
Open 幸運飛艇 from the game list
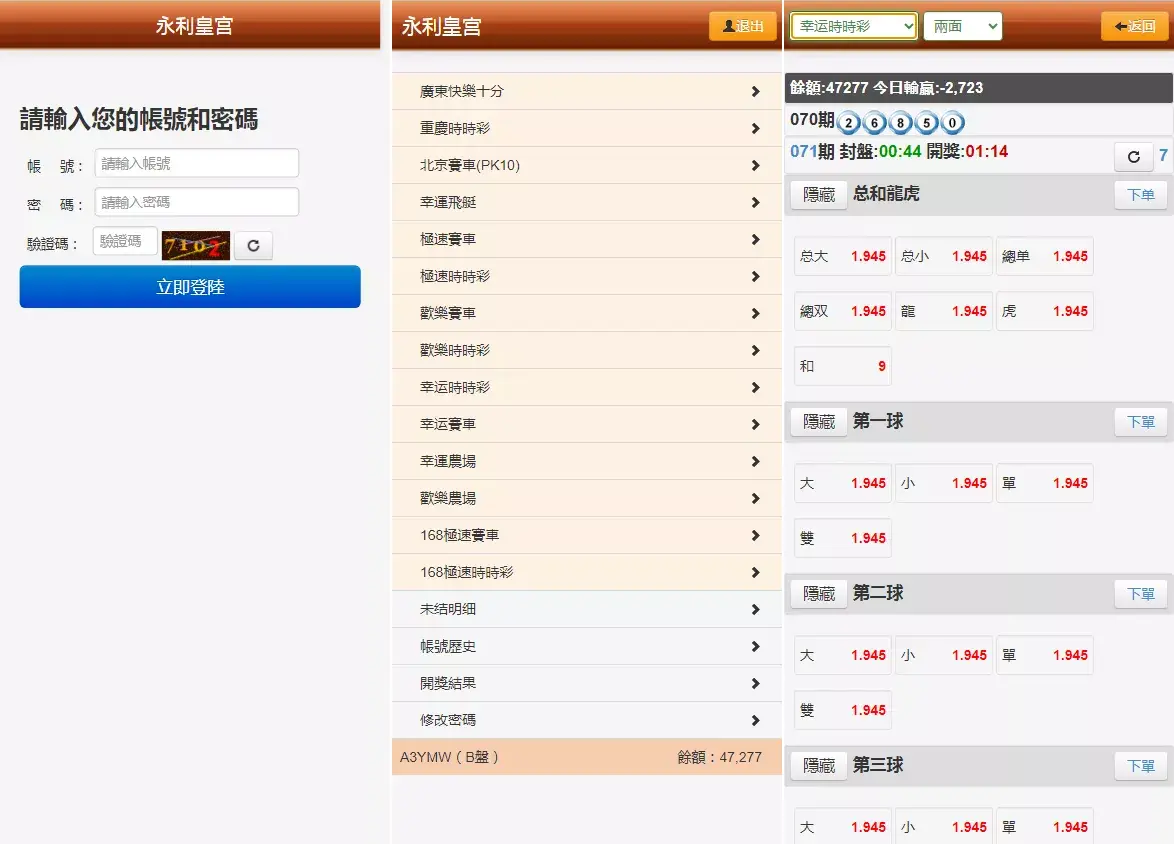pyautogui.click(x=586, y=202)
